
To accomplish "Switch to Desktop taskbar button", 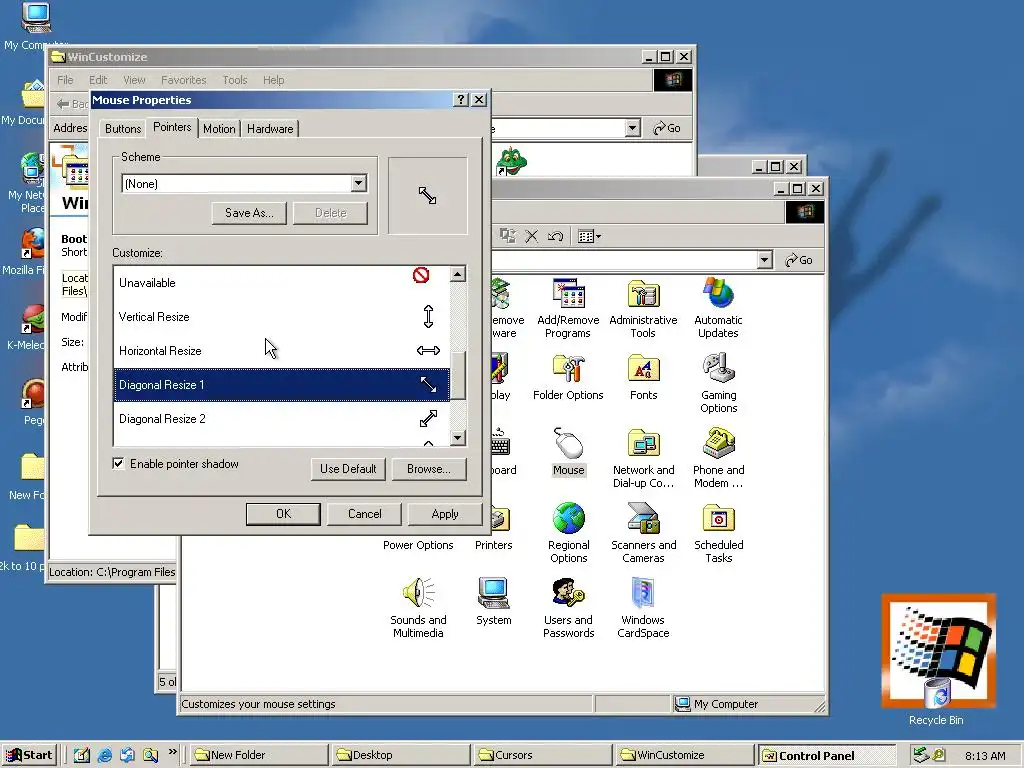I will pyautogui.click(x=400, y=755).
